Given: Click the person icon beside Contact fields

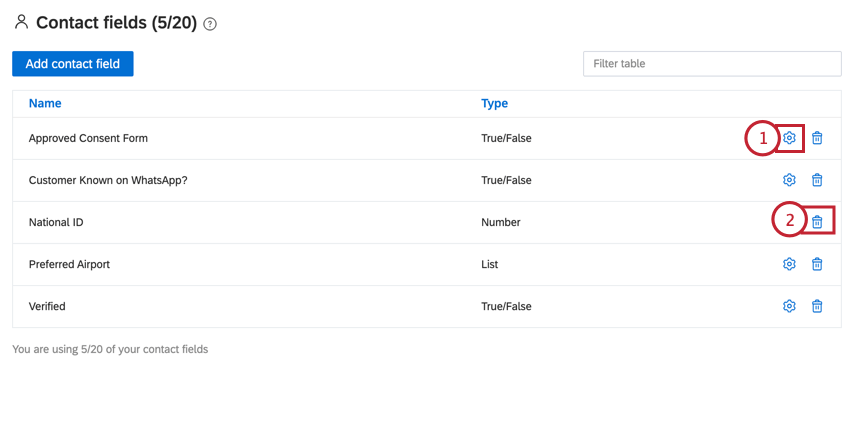Looking at the screenshot, I should click(x=21, y=22).
